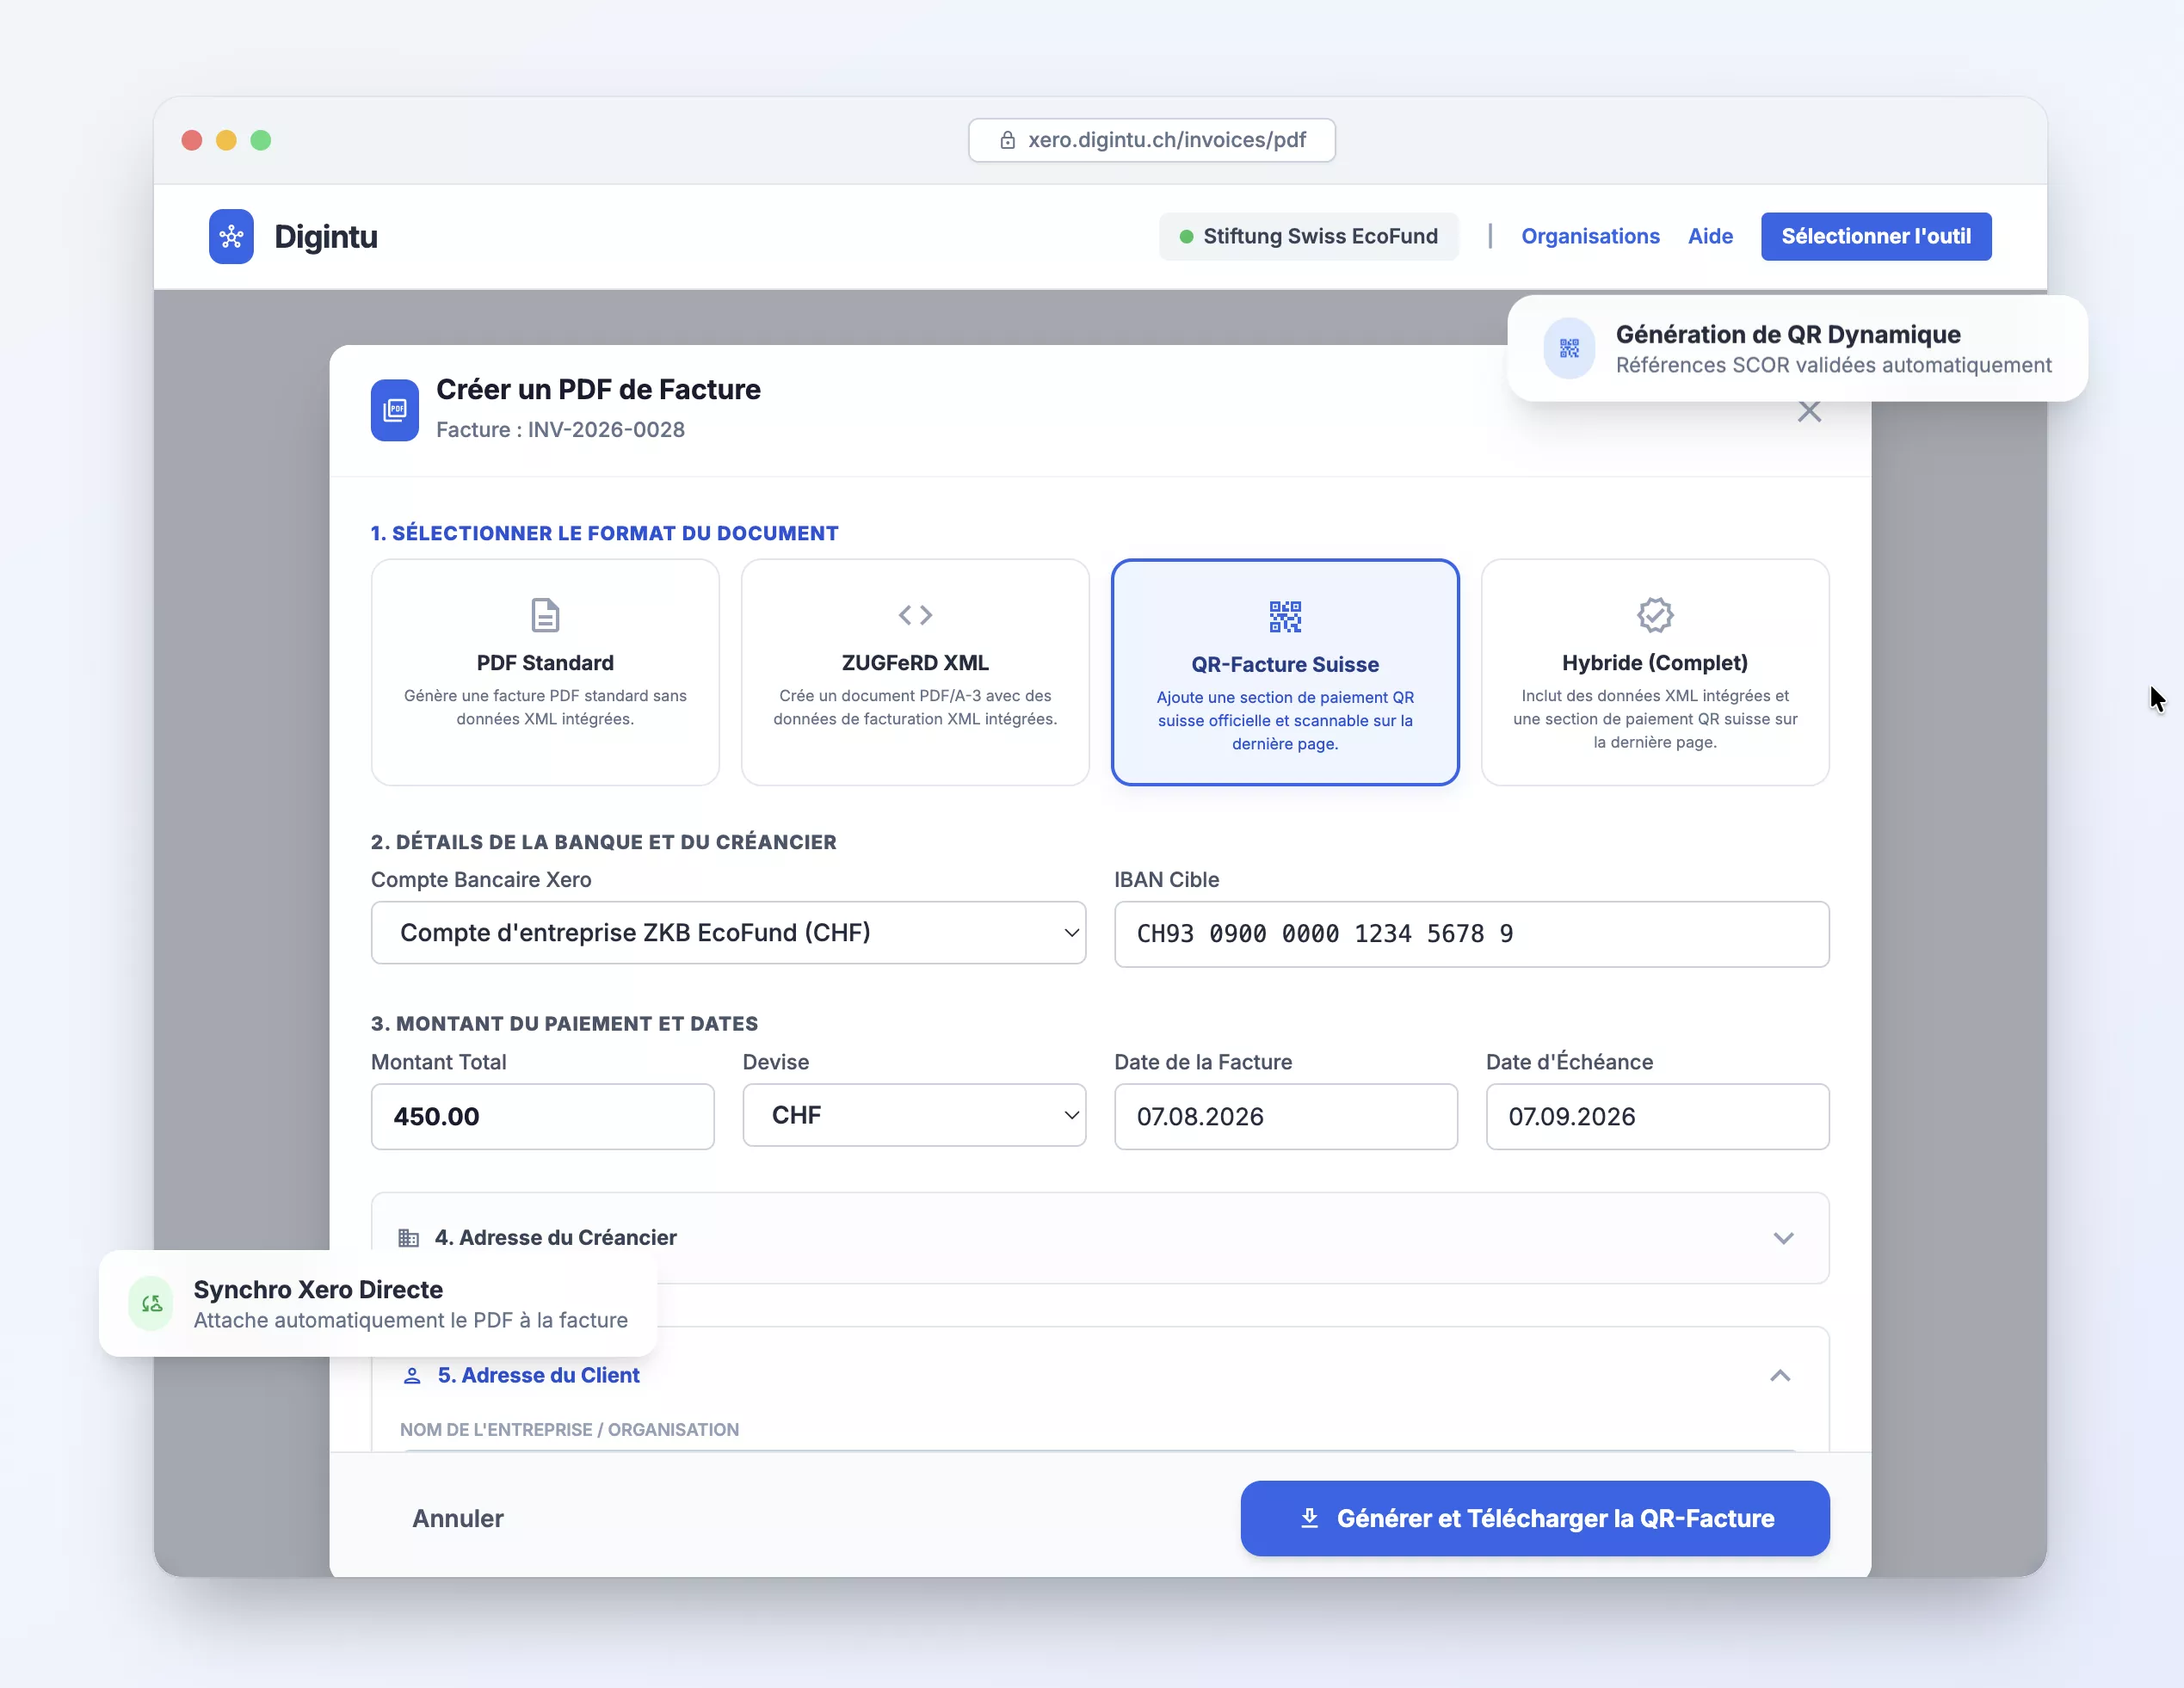Screen dimensions: 2184x1688
Task: Click the Date de la Facture field
Action: coord(1286,1117)
